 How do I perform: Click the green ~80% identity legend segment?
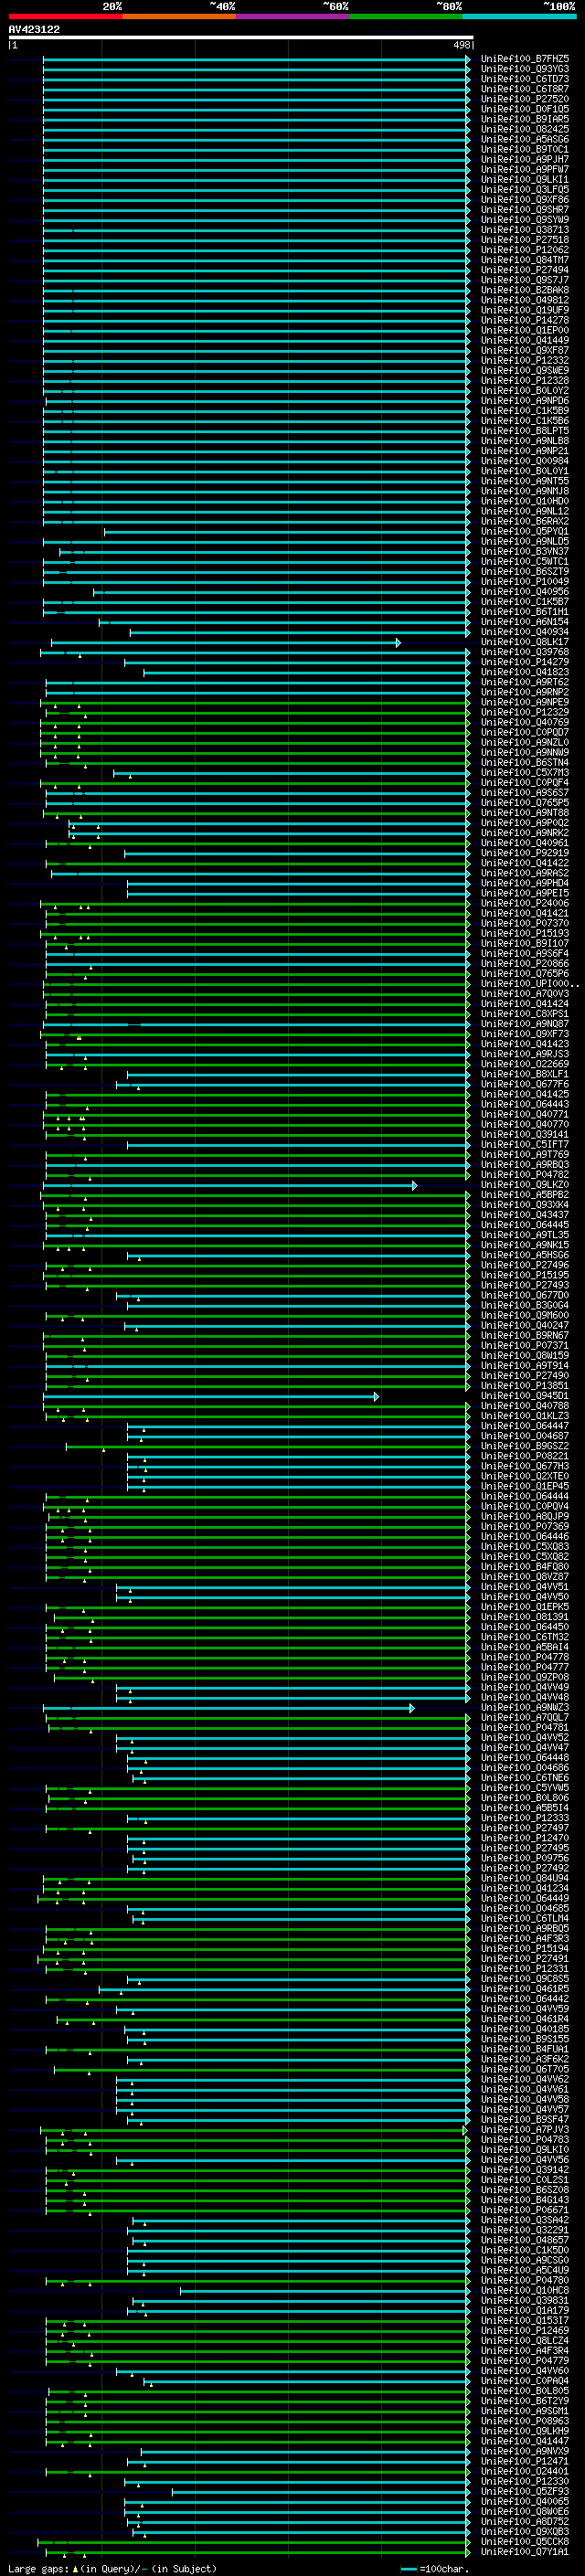tap(406, 16)
